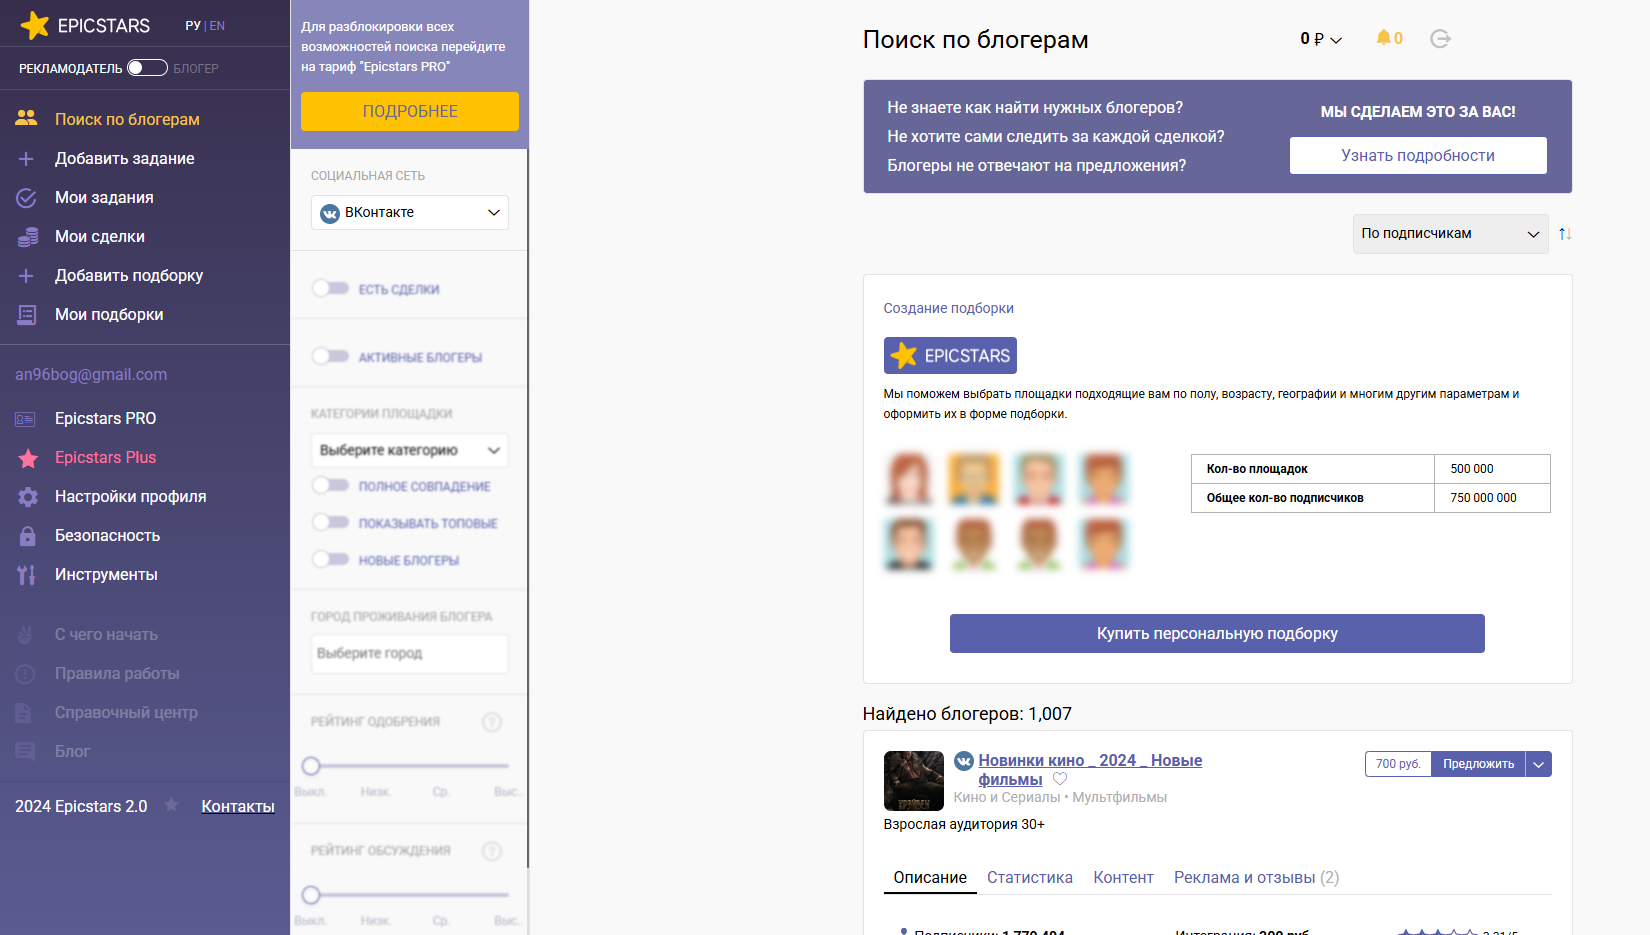Click the 700 руб. price tag
1650x935 pixels.
coord(1398,764)
